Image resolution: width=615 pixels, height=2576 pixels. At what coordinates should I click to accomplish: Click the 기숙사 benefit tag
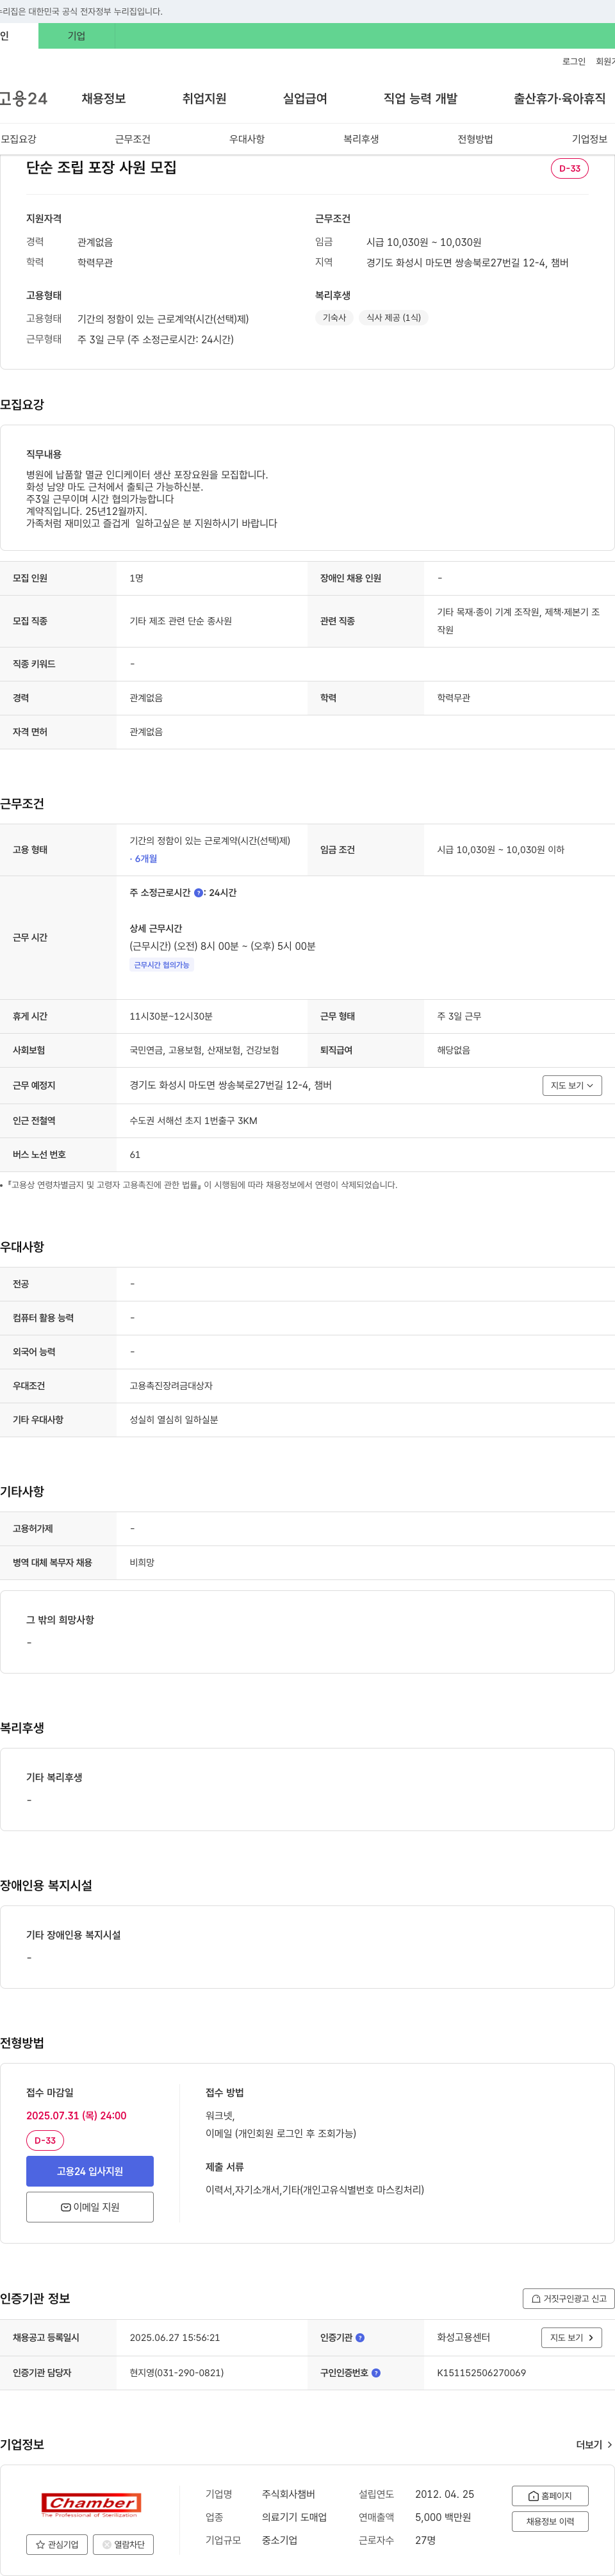[334, 318]
